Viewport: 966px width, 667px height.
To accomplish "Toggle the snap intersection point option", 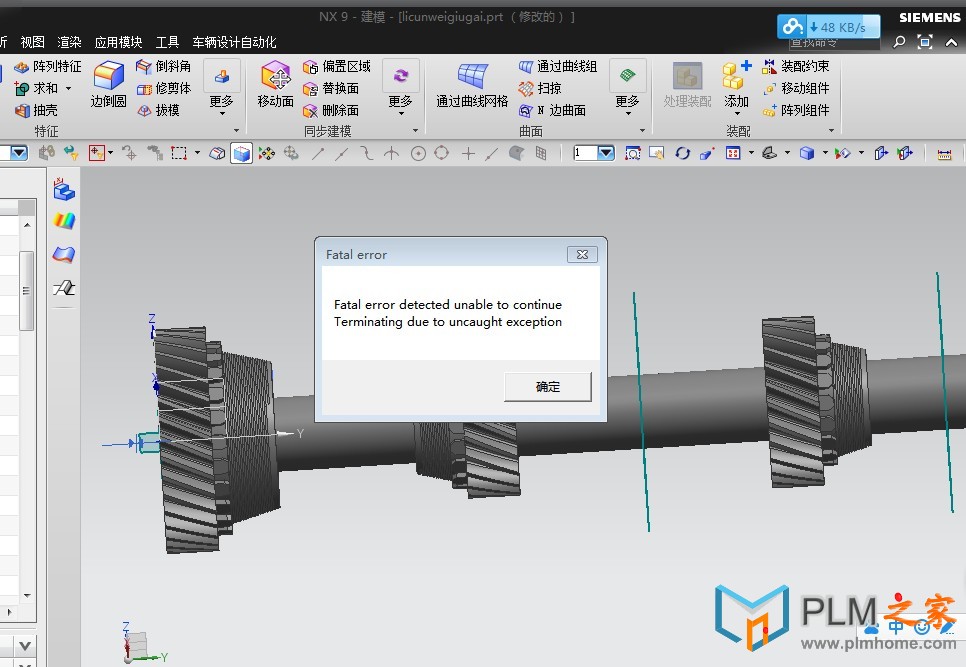I will point(391,153).
